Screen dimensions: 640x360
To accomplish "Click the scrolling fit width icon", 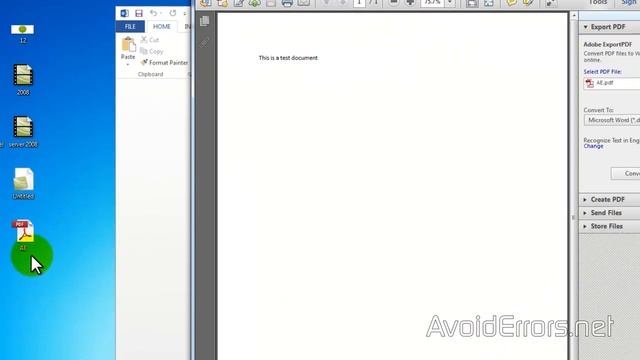I will (x=472, y=3).
